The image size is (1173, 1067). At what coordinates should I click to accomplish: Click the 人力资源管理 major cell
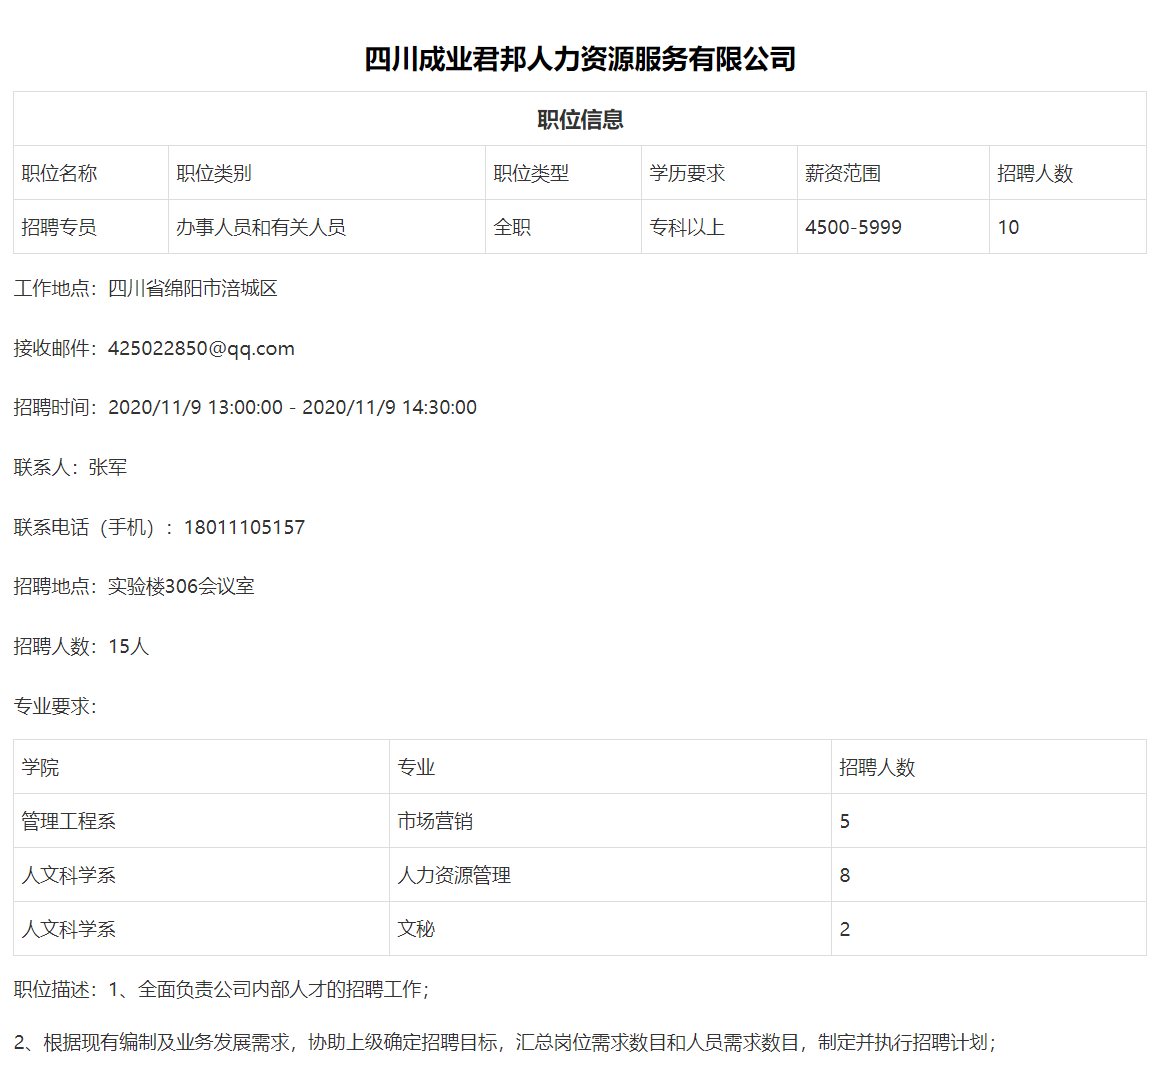tap(454, 875)
